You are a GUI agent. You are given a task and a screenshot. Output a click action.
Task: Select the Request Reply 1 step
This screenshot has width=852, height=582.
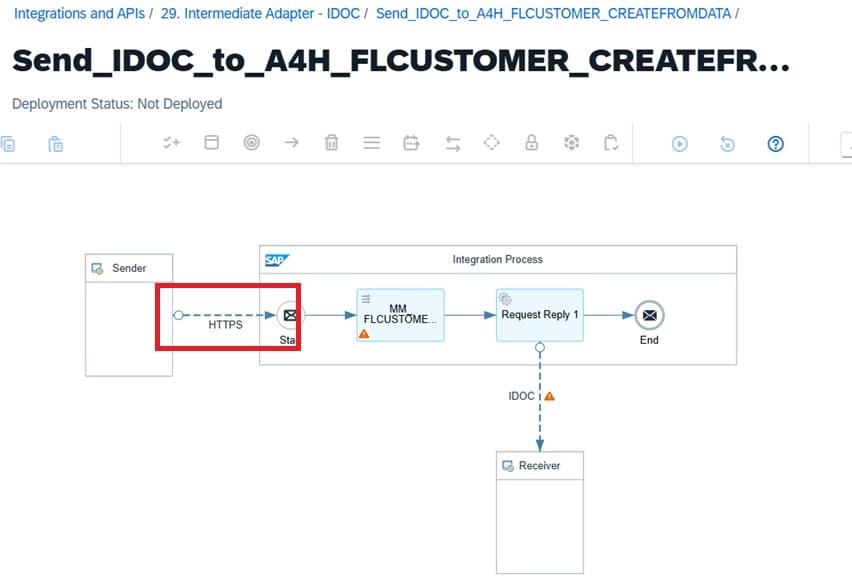tap(539, 315)
